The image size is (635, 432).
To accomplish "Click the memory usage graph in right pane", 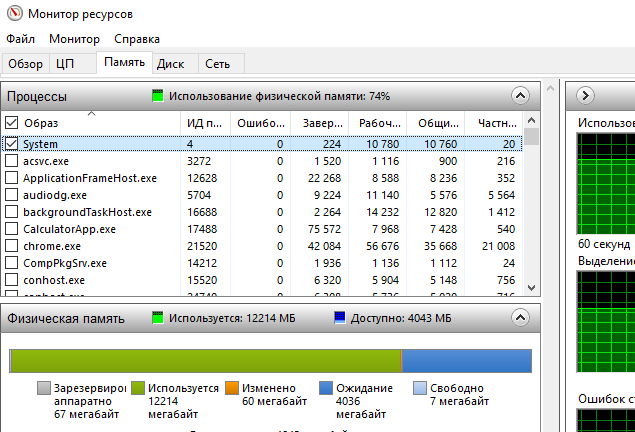I will click(606, 183).
